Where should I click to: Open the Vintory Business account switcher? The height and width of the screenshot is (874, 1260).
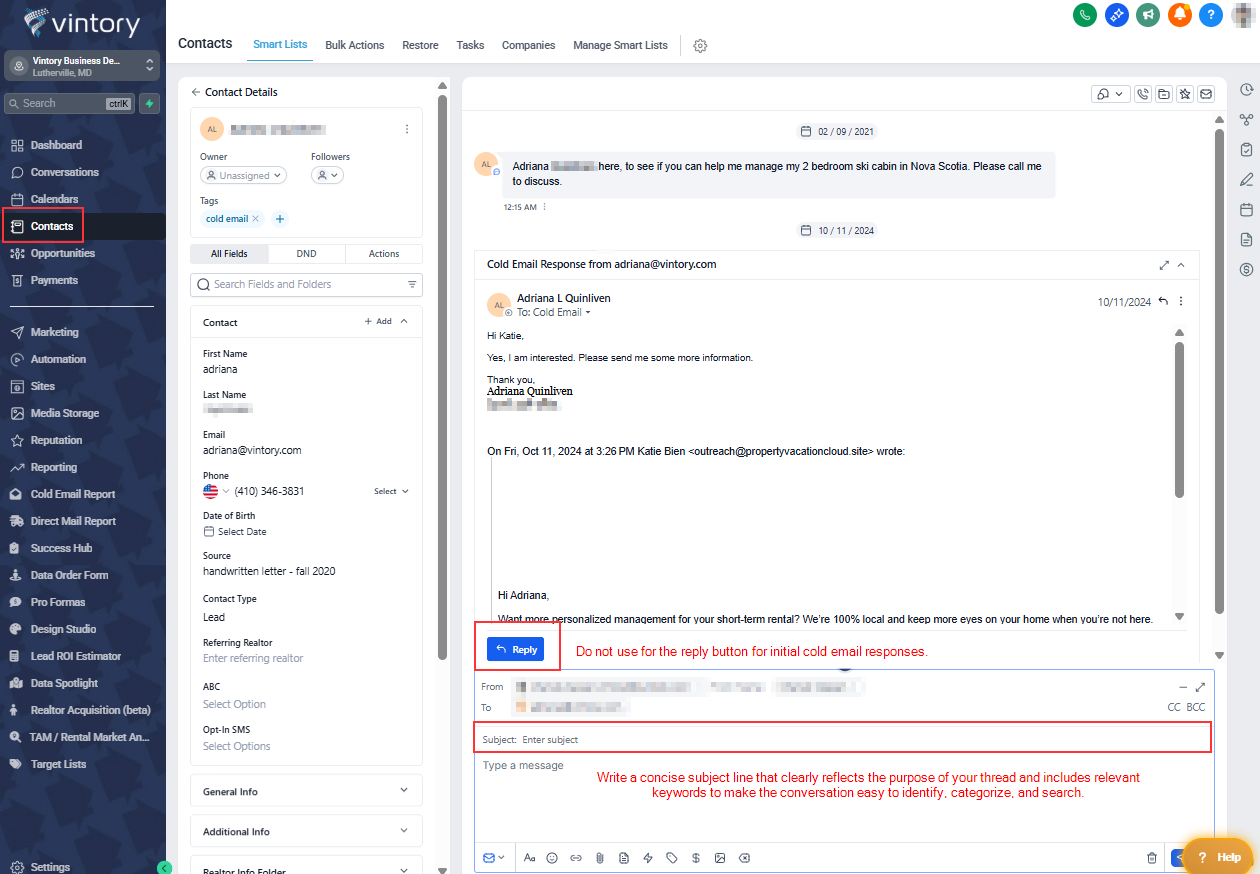click(82, 66)
